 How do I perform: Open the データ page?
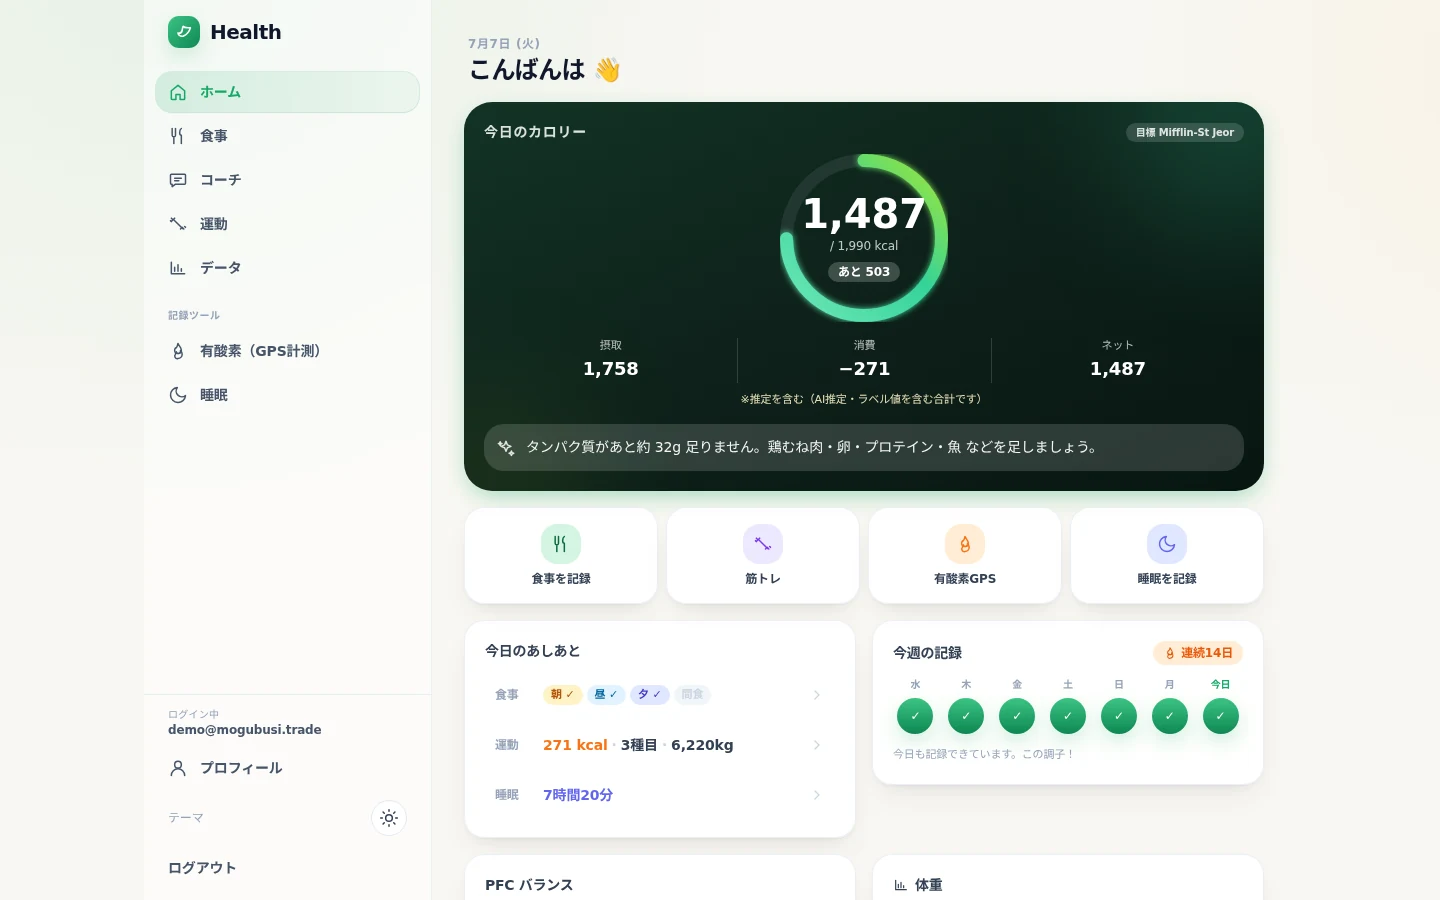[287, 268]
